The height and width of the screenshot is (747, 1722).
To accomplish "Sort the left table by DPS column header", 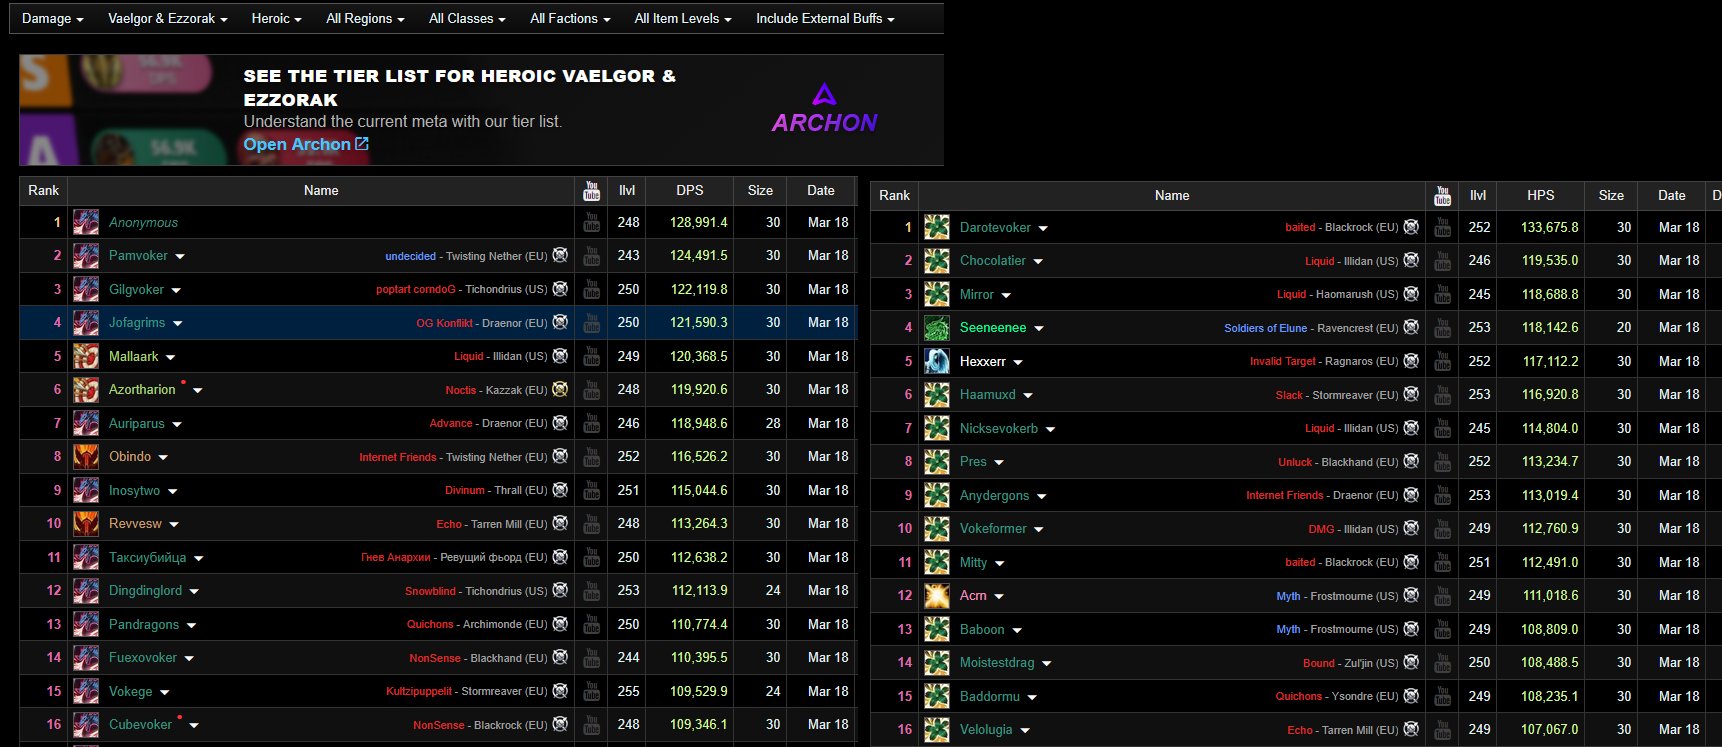I will coord(689,190).
